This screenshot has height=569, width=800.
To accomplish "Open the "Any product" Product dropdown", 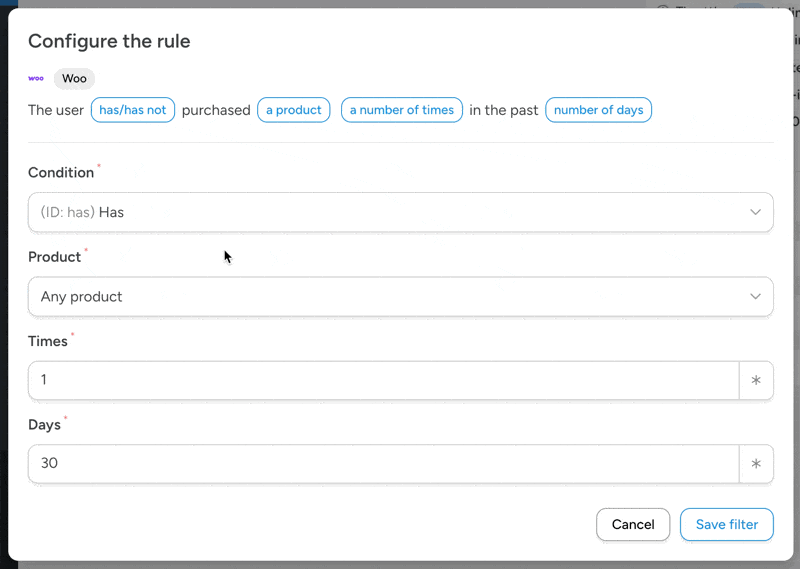I will (x=390, y=296).
